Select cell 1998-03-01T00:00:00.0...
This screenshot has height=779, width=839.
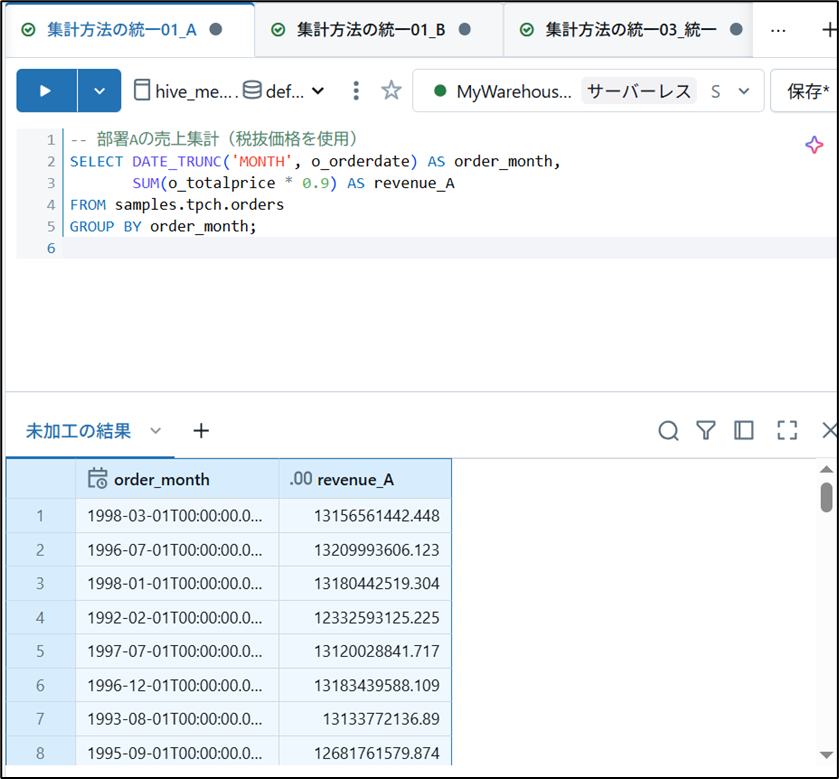tap(177, 516)
